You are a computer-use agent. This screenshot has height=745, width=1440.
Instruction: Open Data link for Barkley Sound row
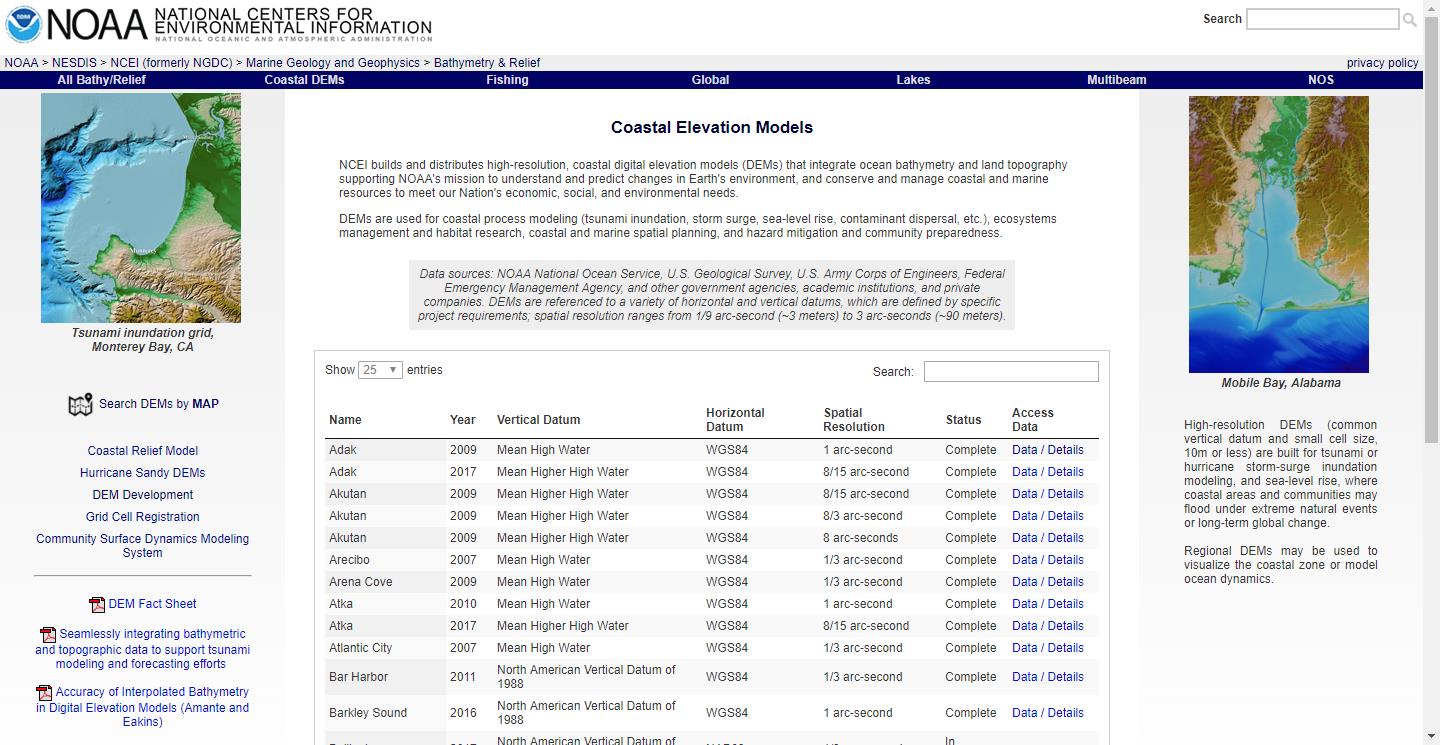[x=1024, y=713]
